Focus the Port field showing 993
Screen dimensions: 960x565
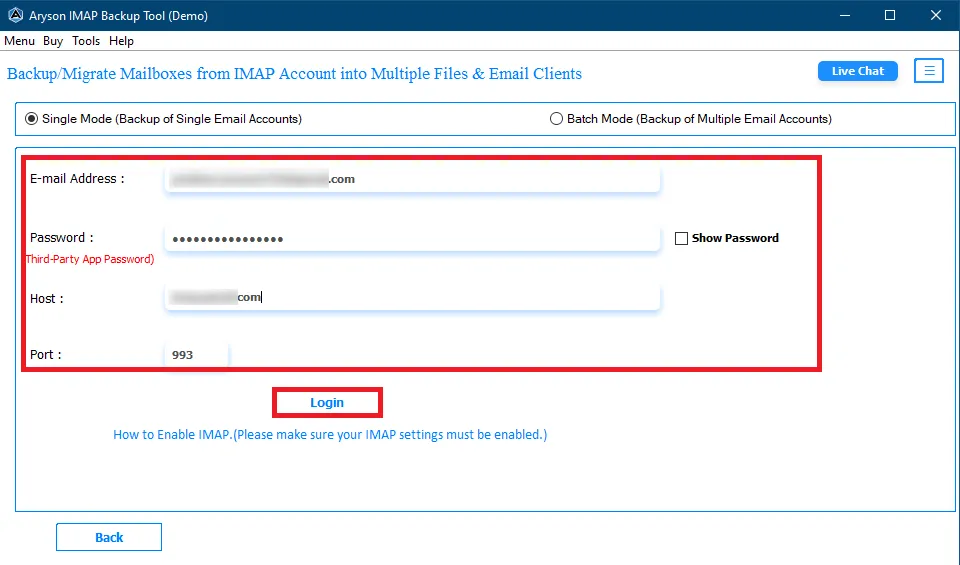(x=197, y=354)
